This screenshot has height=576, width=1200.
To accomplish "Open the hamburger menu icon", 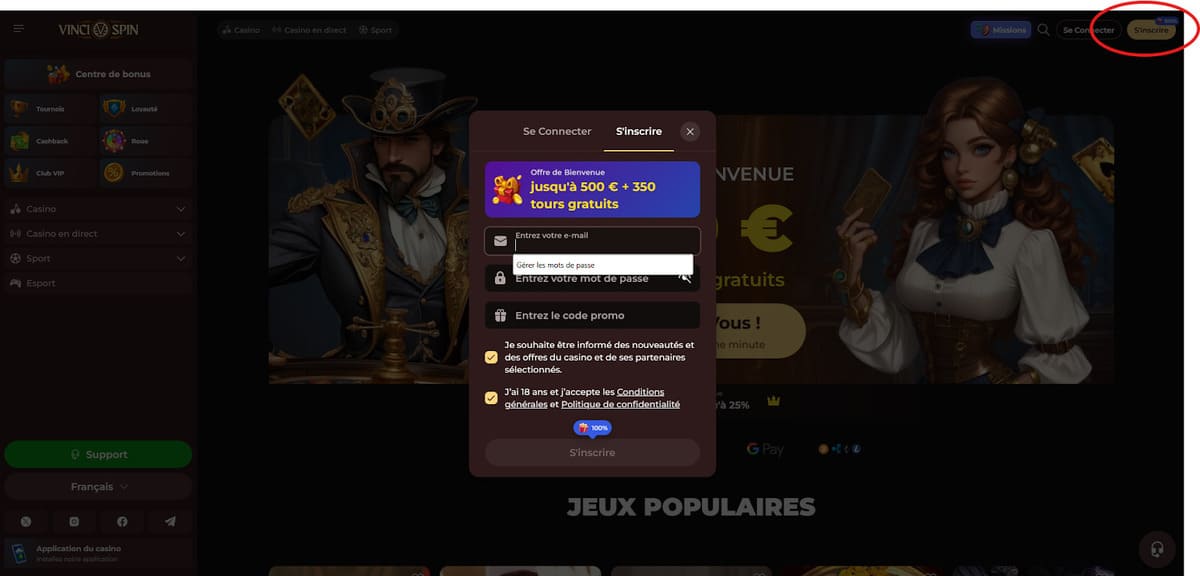I will [19, 29].
